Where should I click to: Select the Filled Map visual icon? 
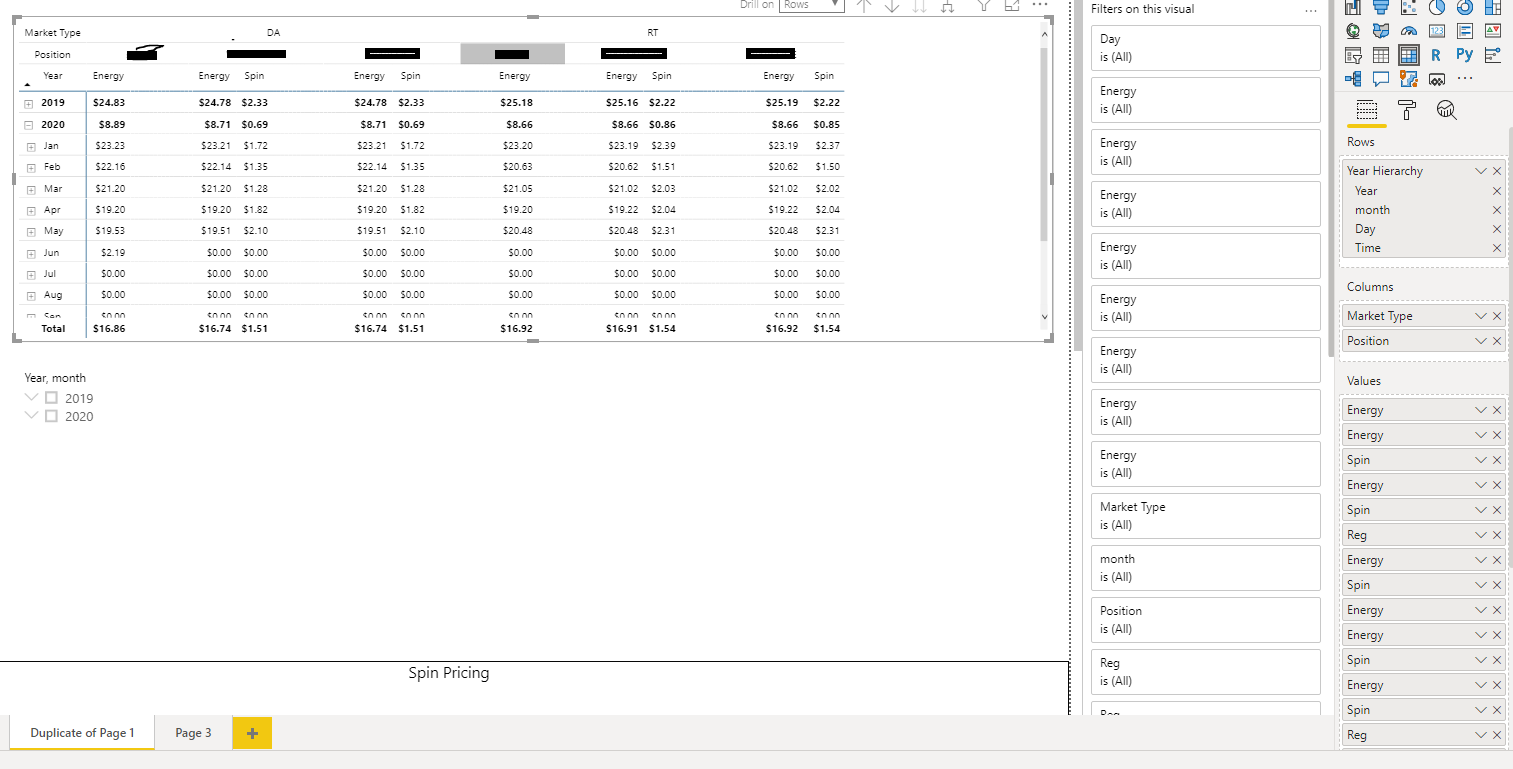(x=1381, y=31)
